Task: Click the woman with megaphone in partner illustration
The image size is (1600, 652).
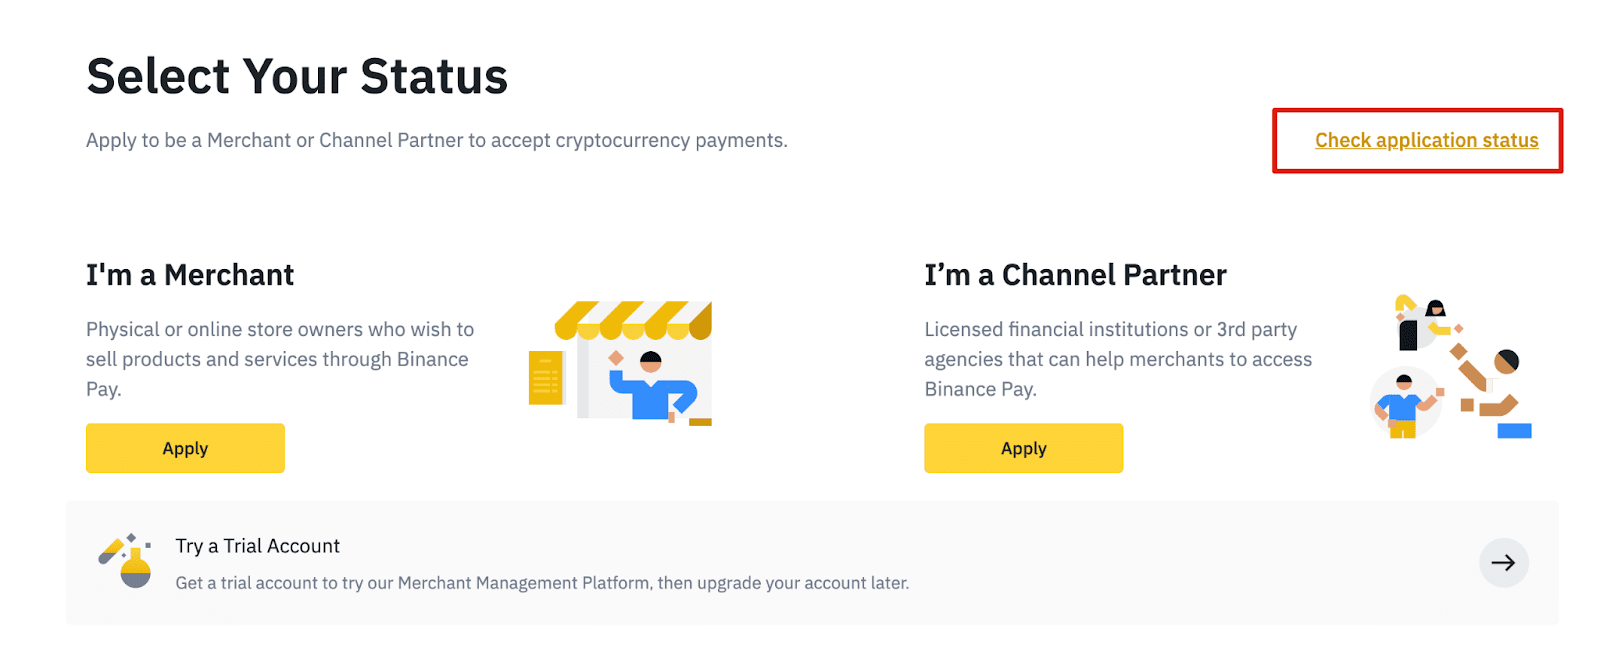Action: tap(1423, 322)
